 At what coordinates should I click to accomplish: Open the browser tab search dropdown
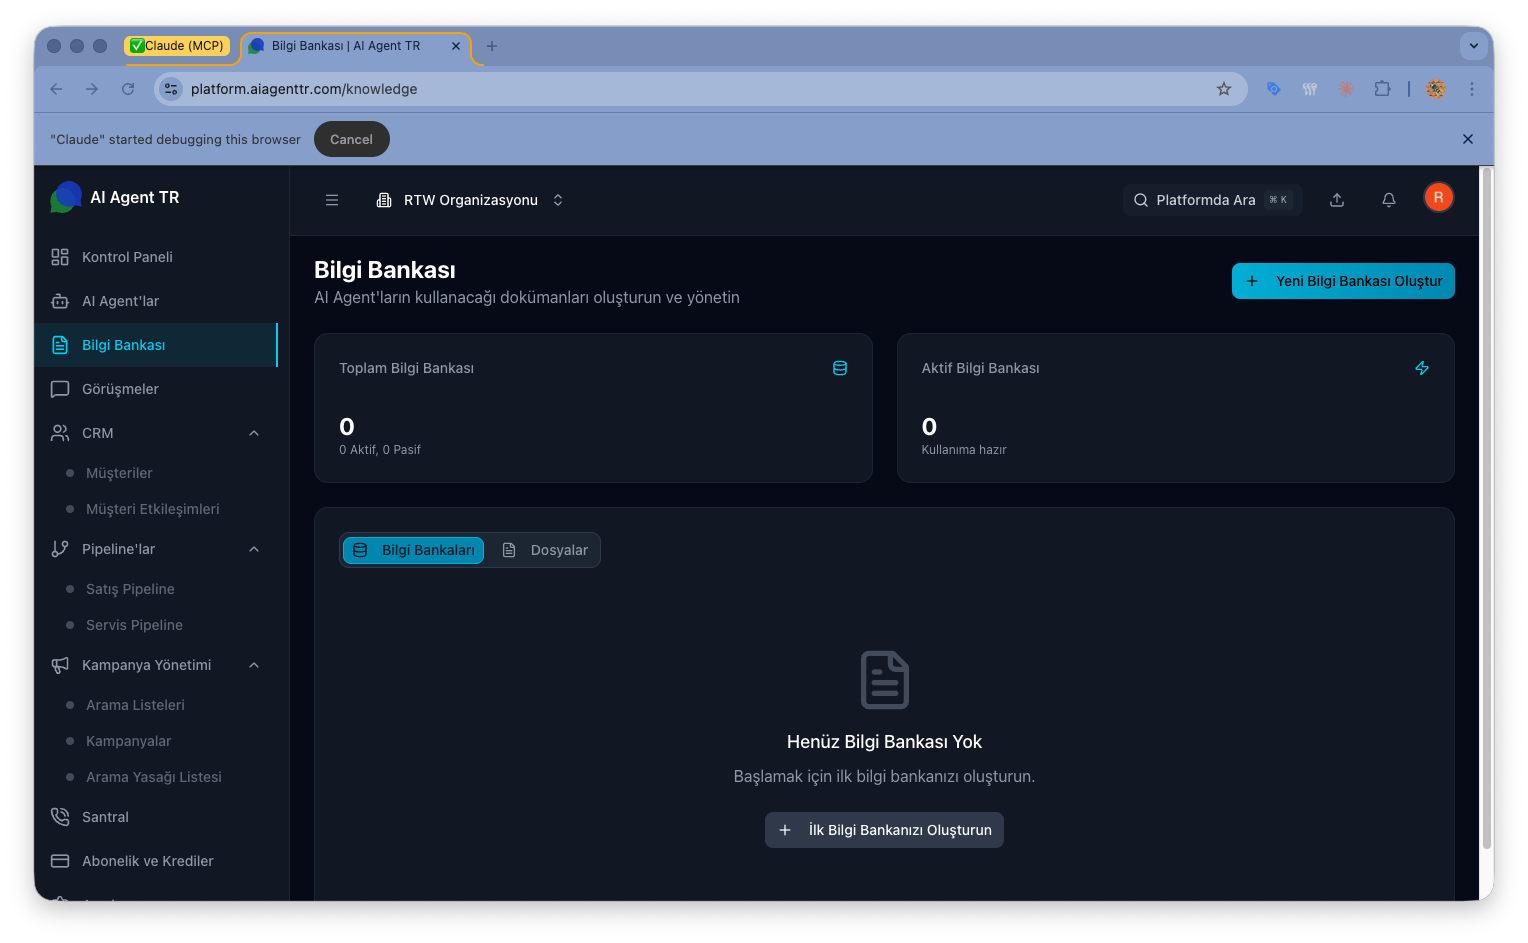(x=1473, y=46)
